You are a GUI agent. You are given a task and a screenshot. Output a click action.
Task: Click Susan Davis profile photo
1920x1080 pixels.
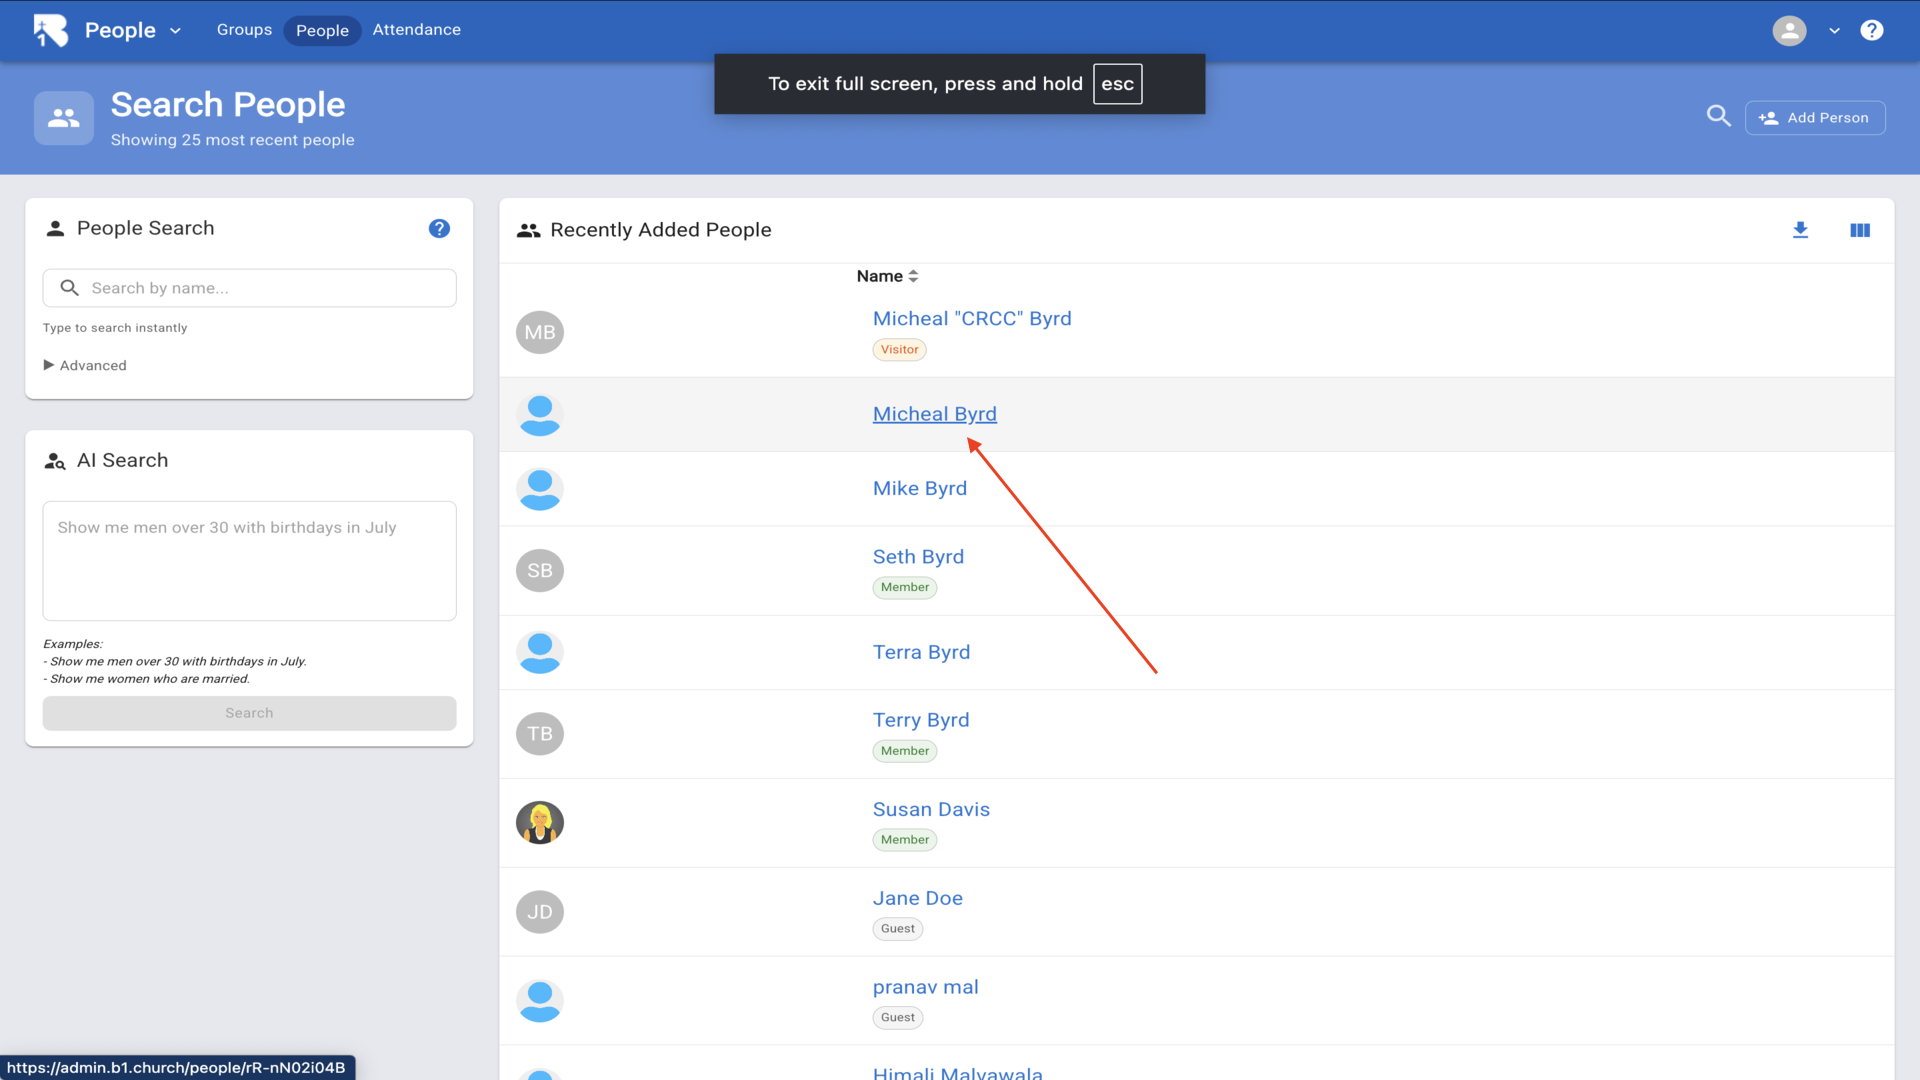pos(540,823)
